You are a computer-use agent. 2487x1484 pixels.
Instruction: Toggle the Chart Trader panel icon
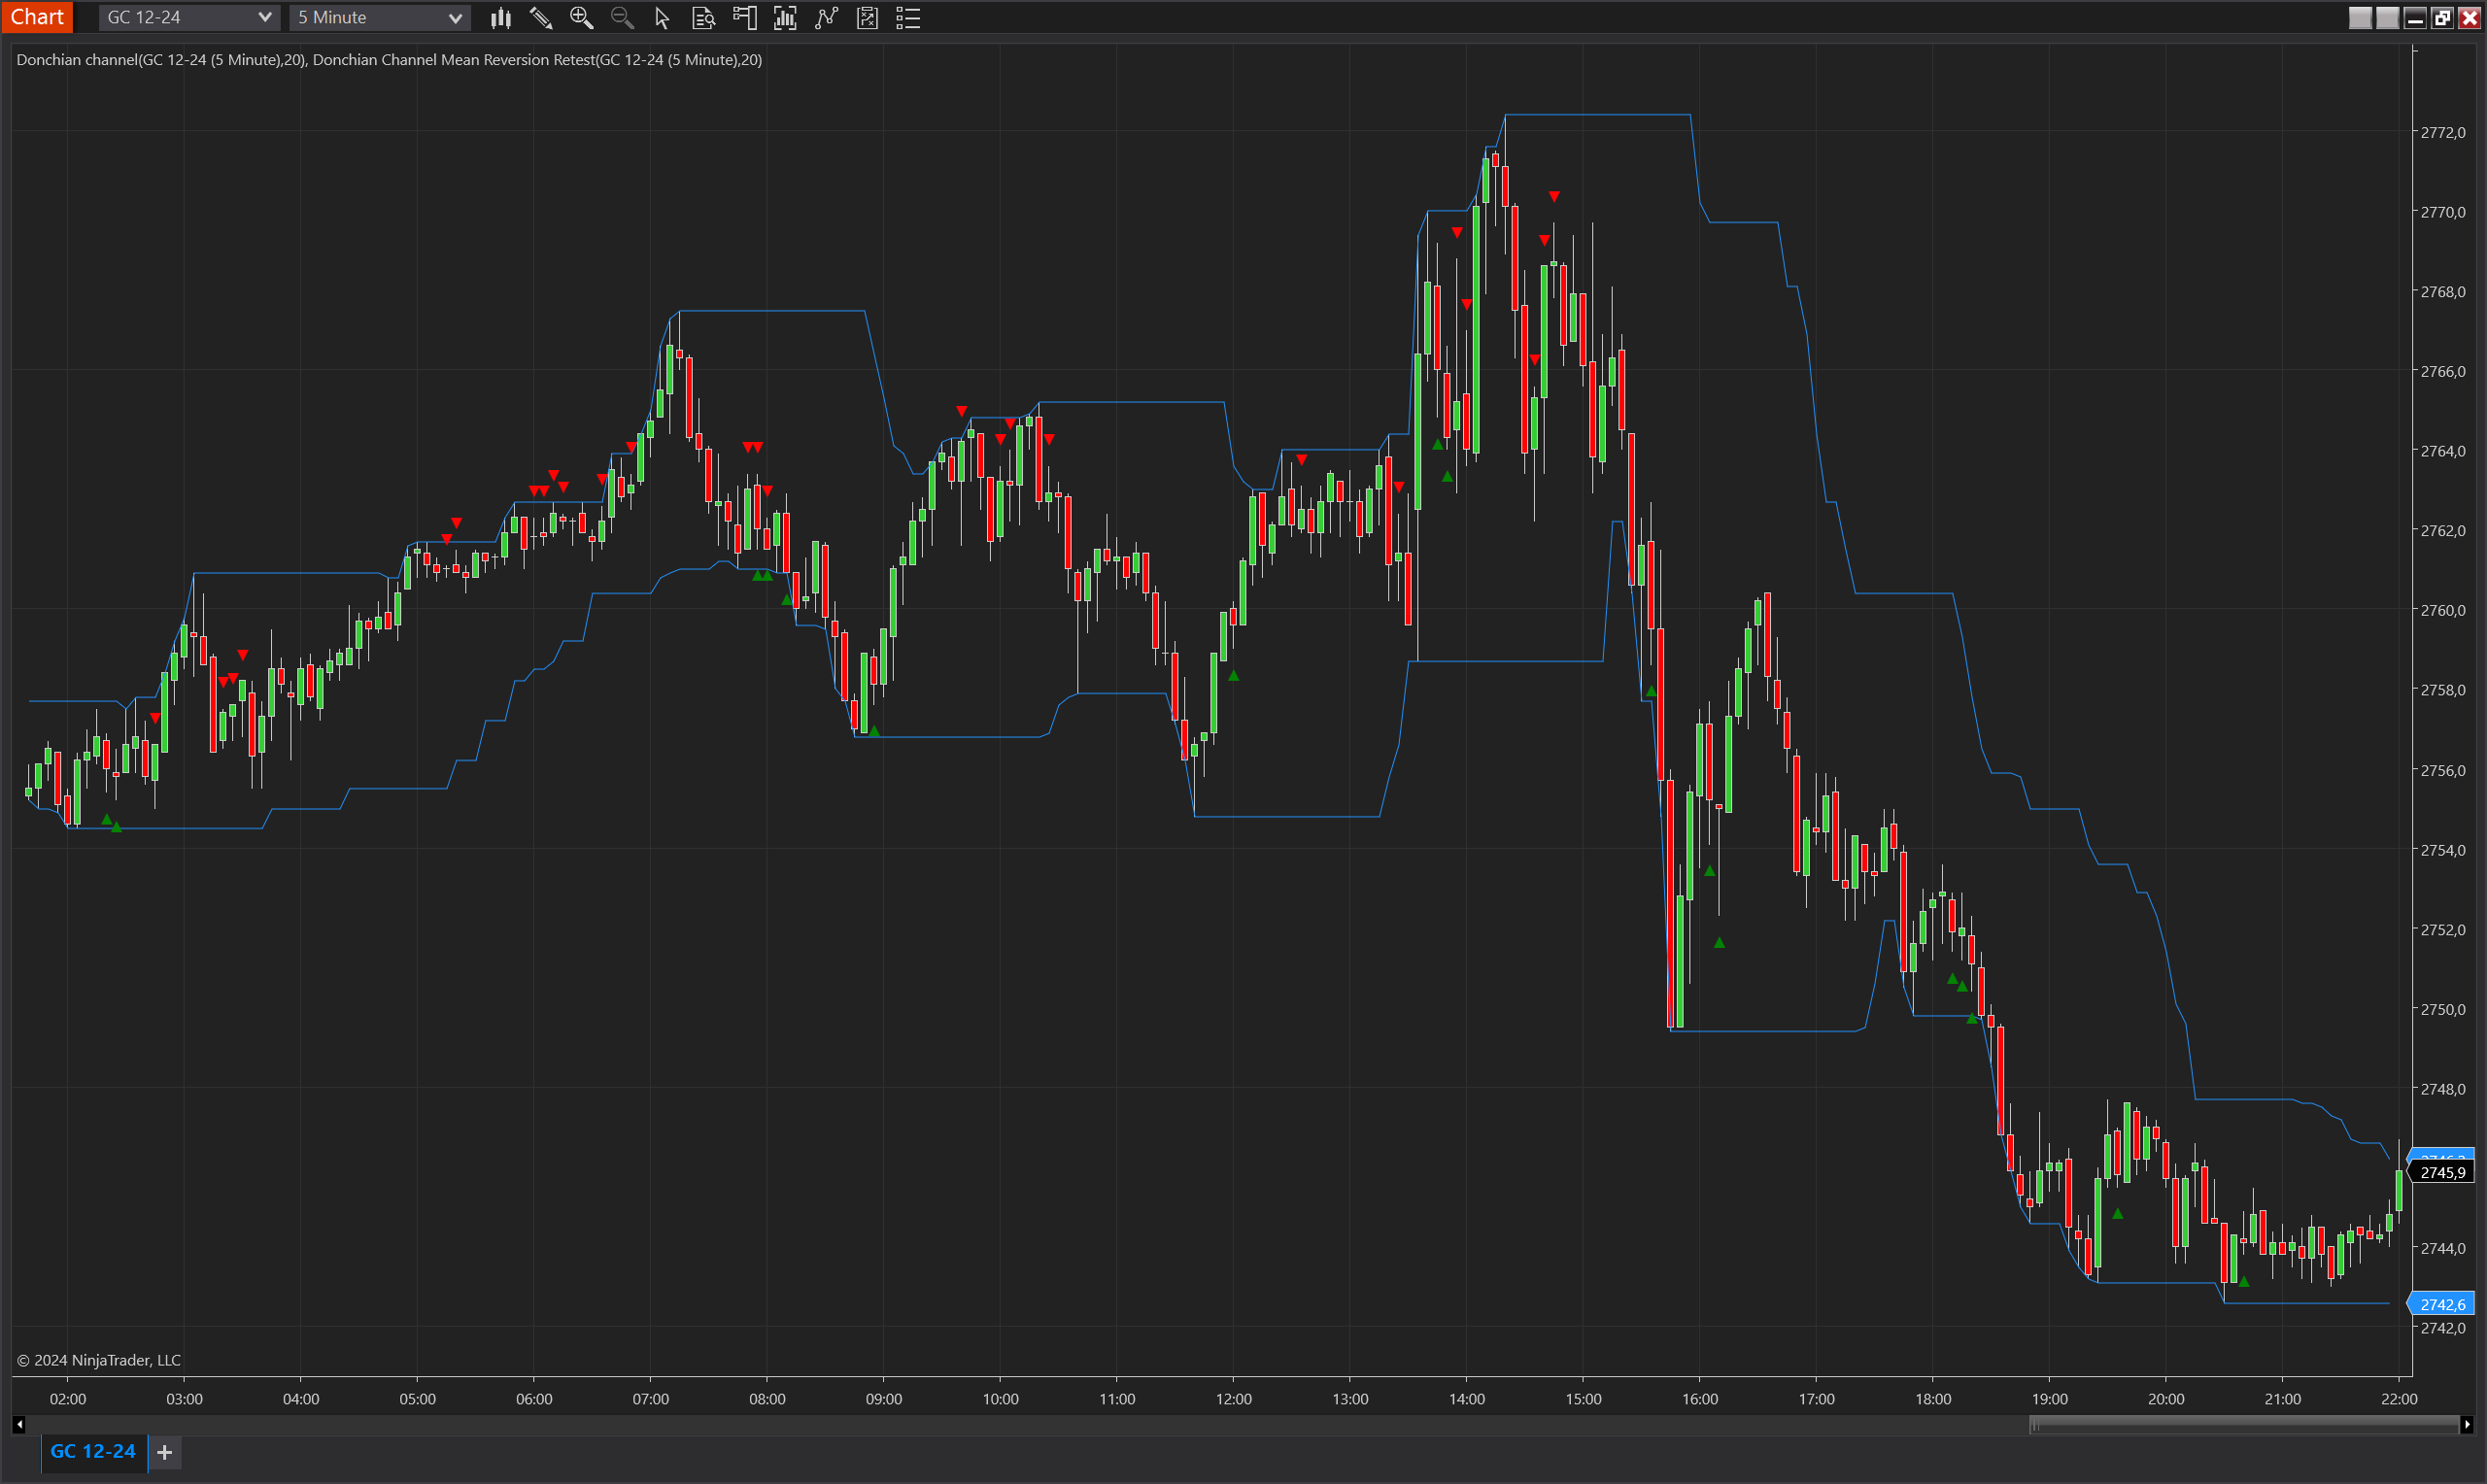(x=744, y=18)
